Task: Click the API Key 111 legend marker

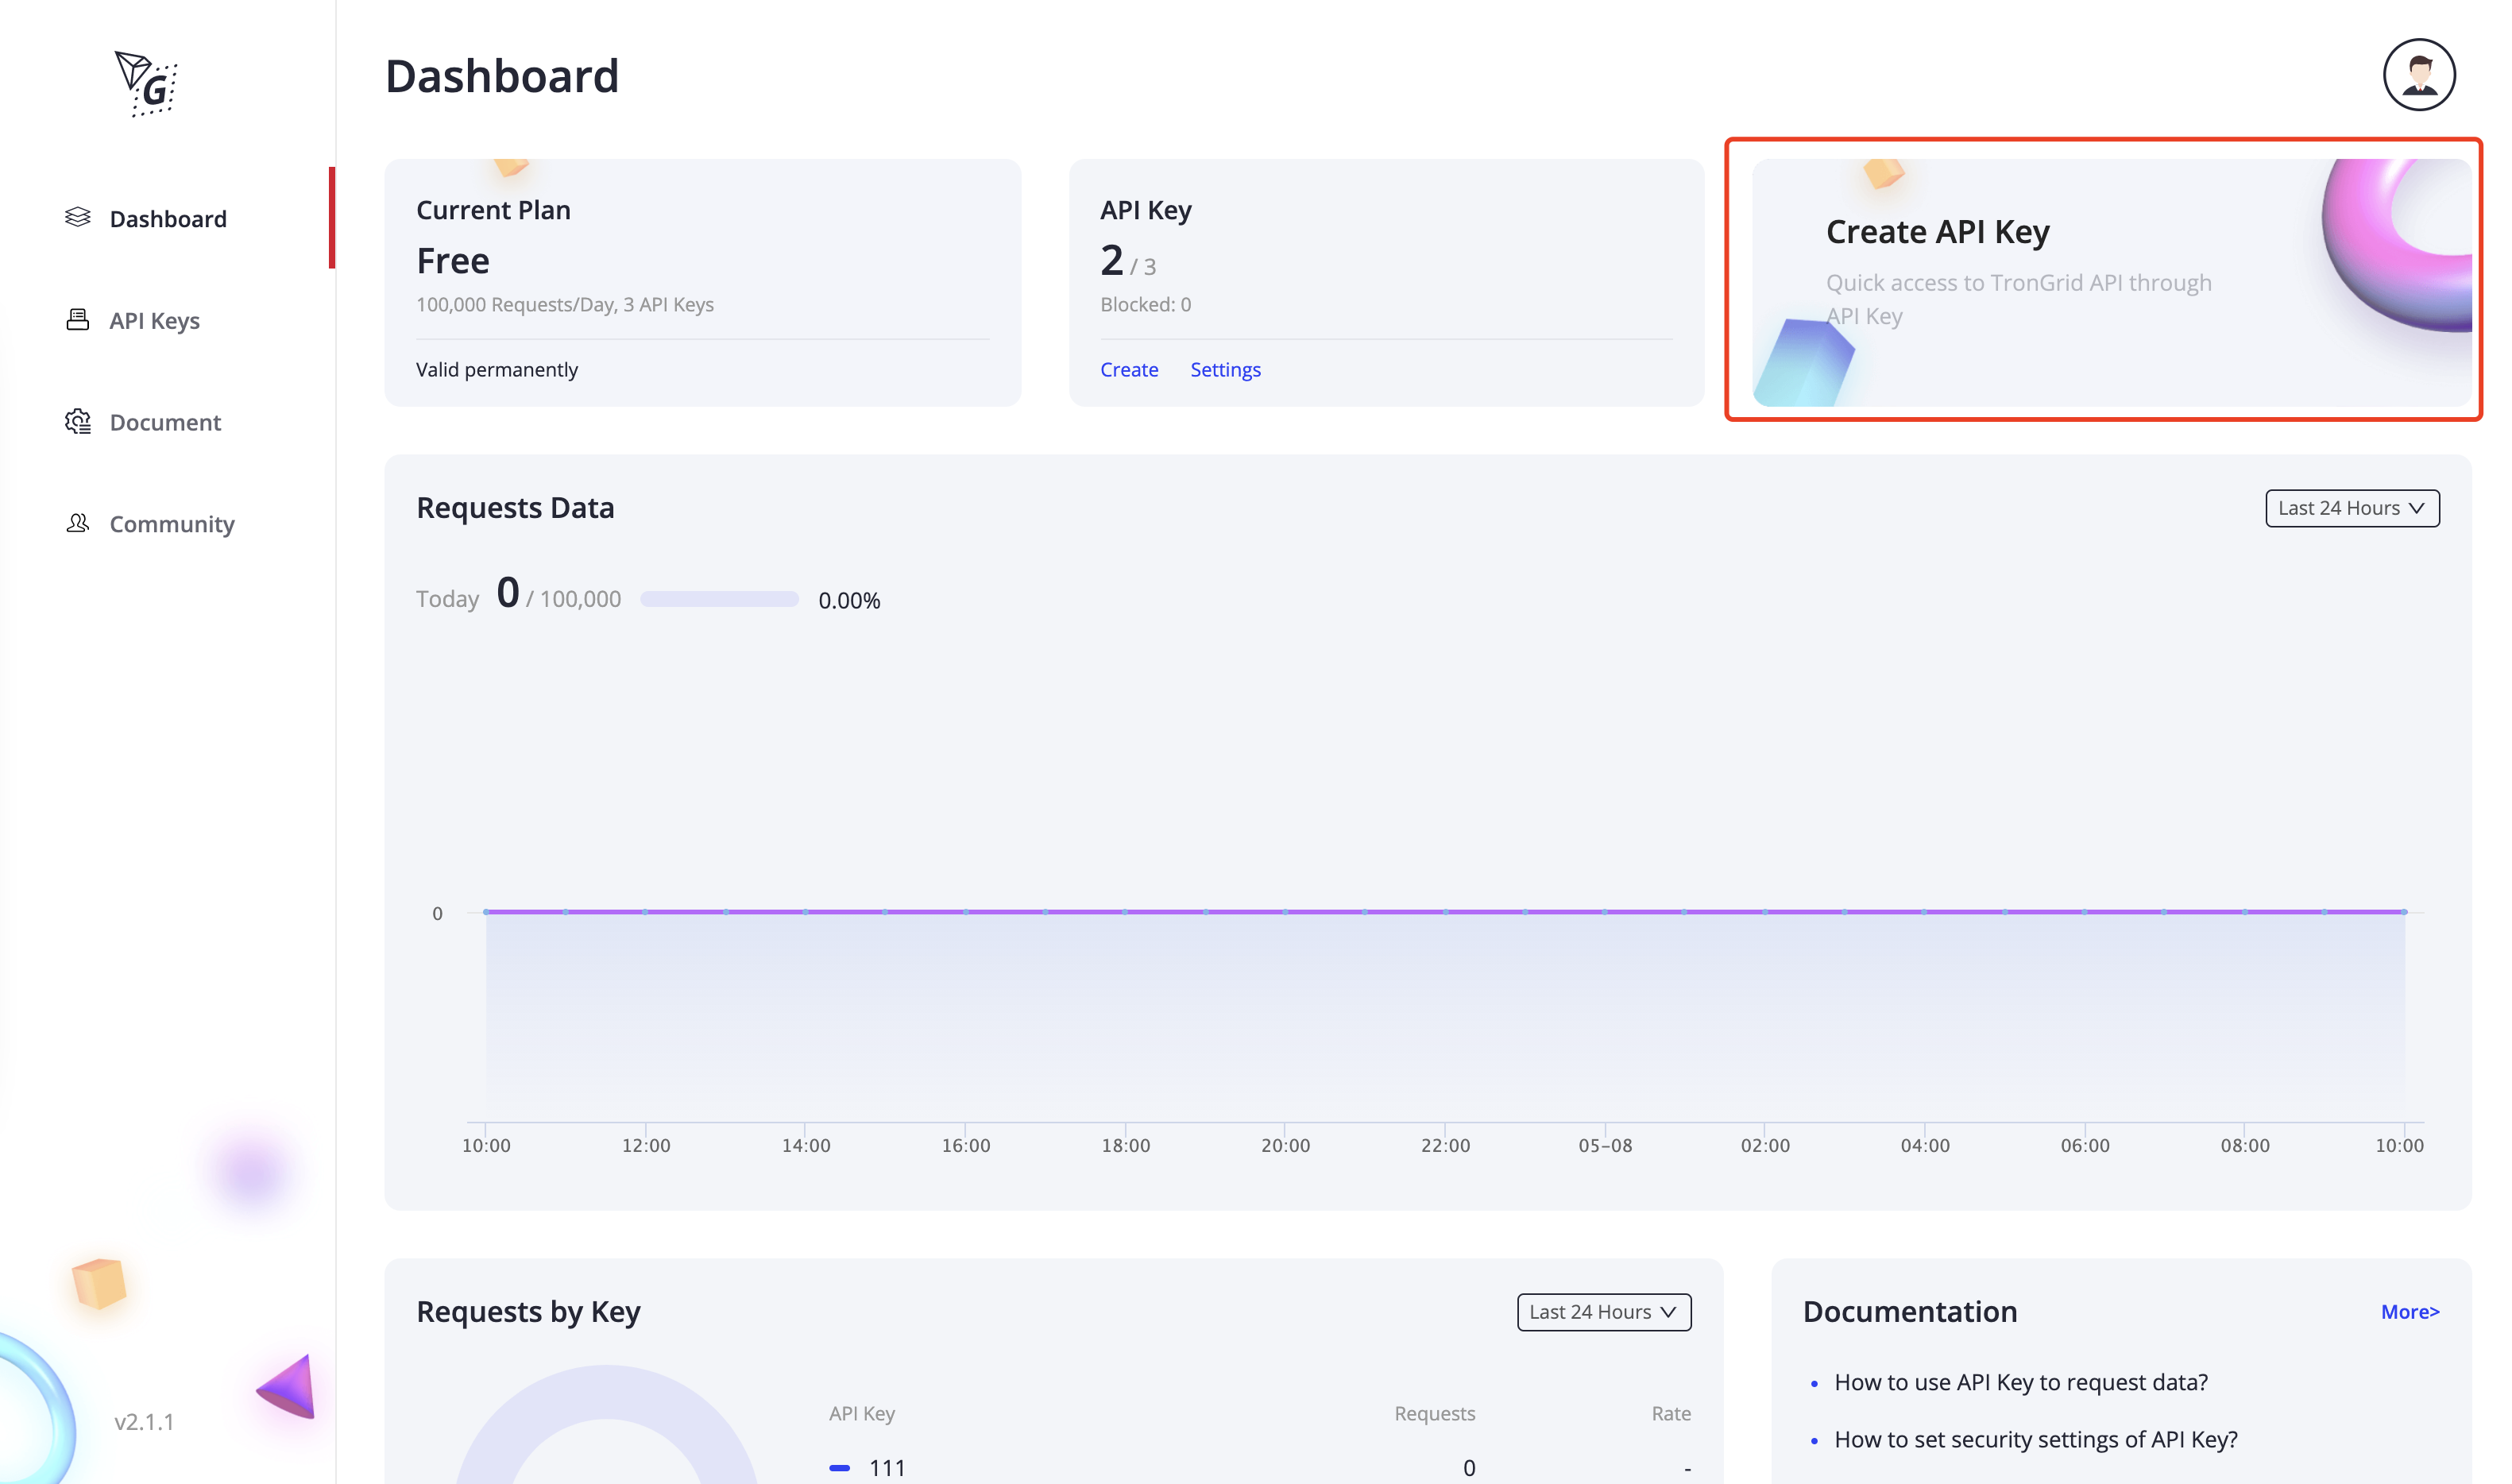Action: pyautogui.click(x=839, y=1467)
